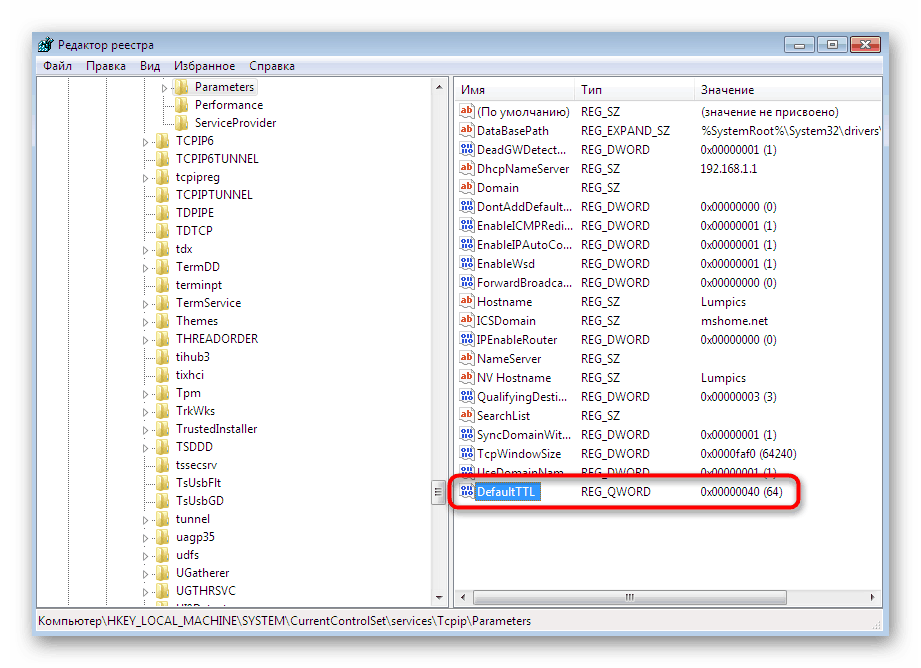Click the DeadGWDetect DWORD value icon

click(x=466, y=149)
